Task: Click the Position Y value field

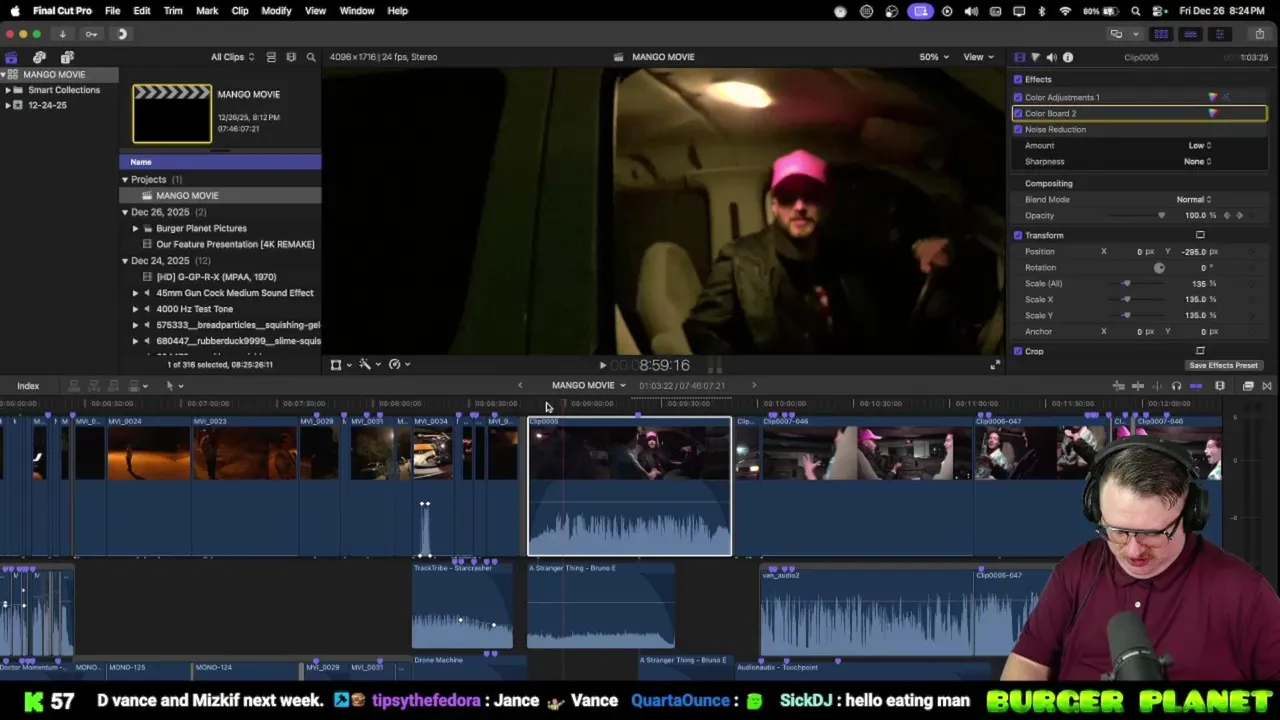Action: coord(1195,251)
